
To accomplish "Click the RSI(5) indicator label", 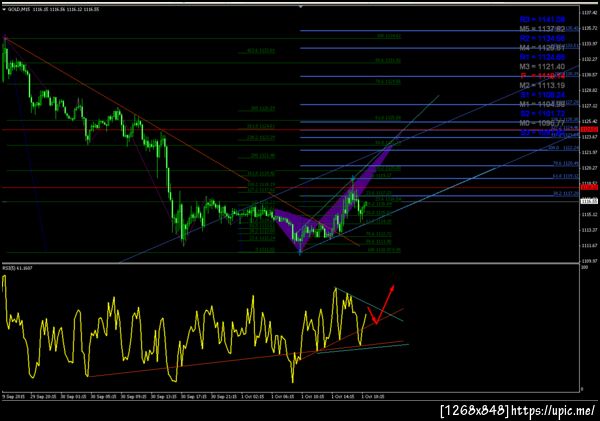I will pyautogui.click(x=17, y=268).
